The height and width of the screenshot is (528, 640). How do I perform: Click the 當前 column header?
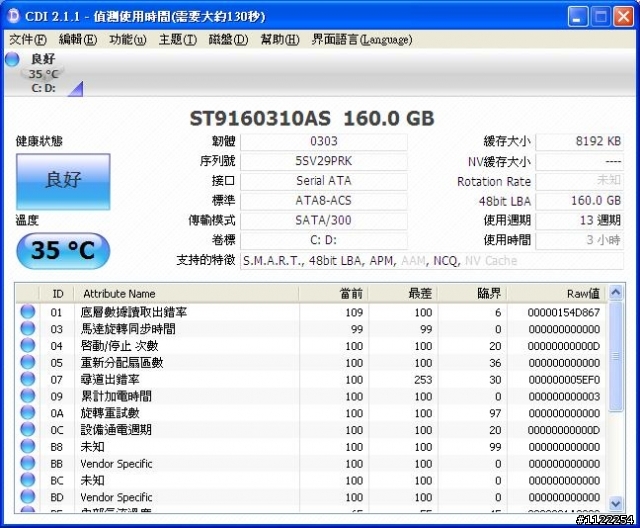coord(333,293)
